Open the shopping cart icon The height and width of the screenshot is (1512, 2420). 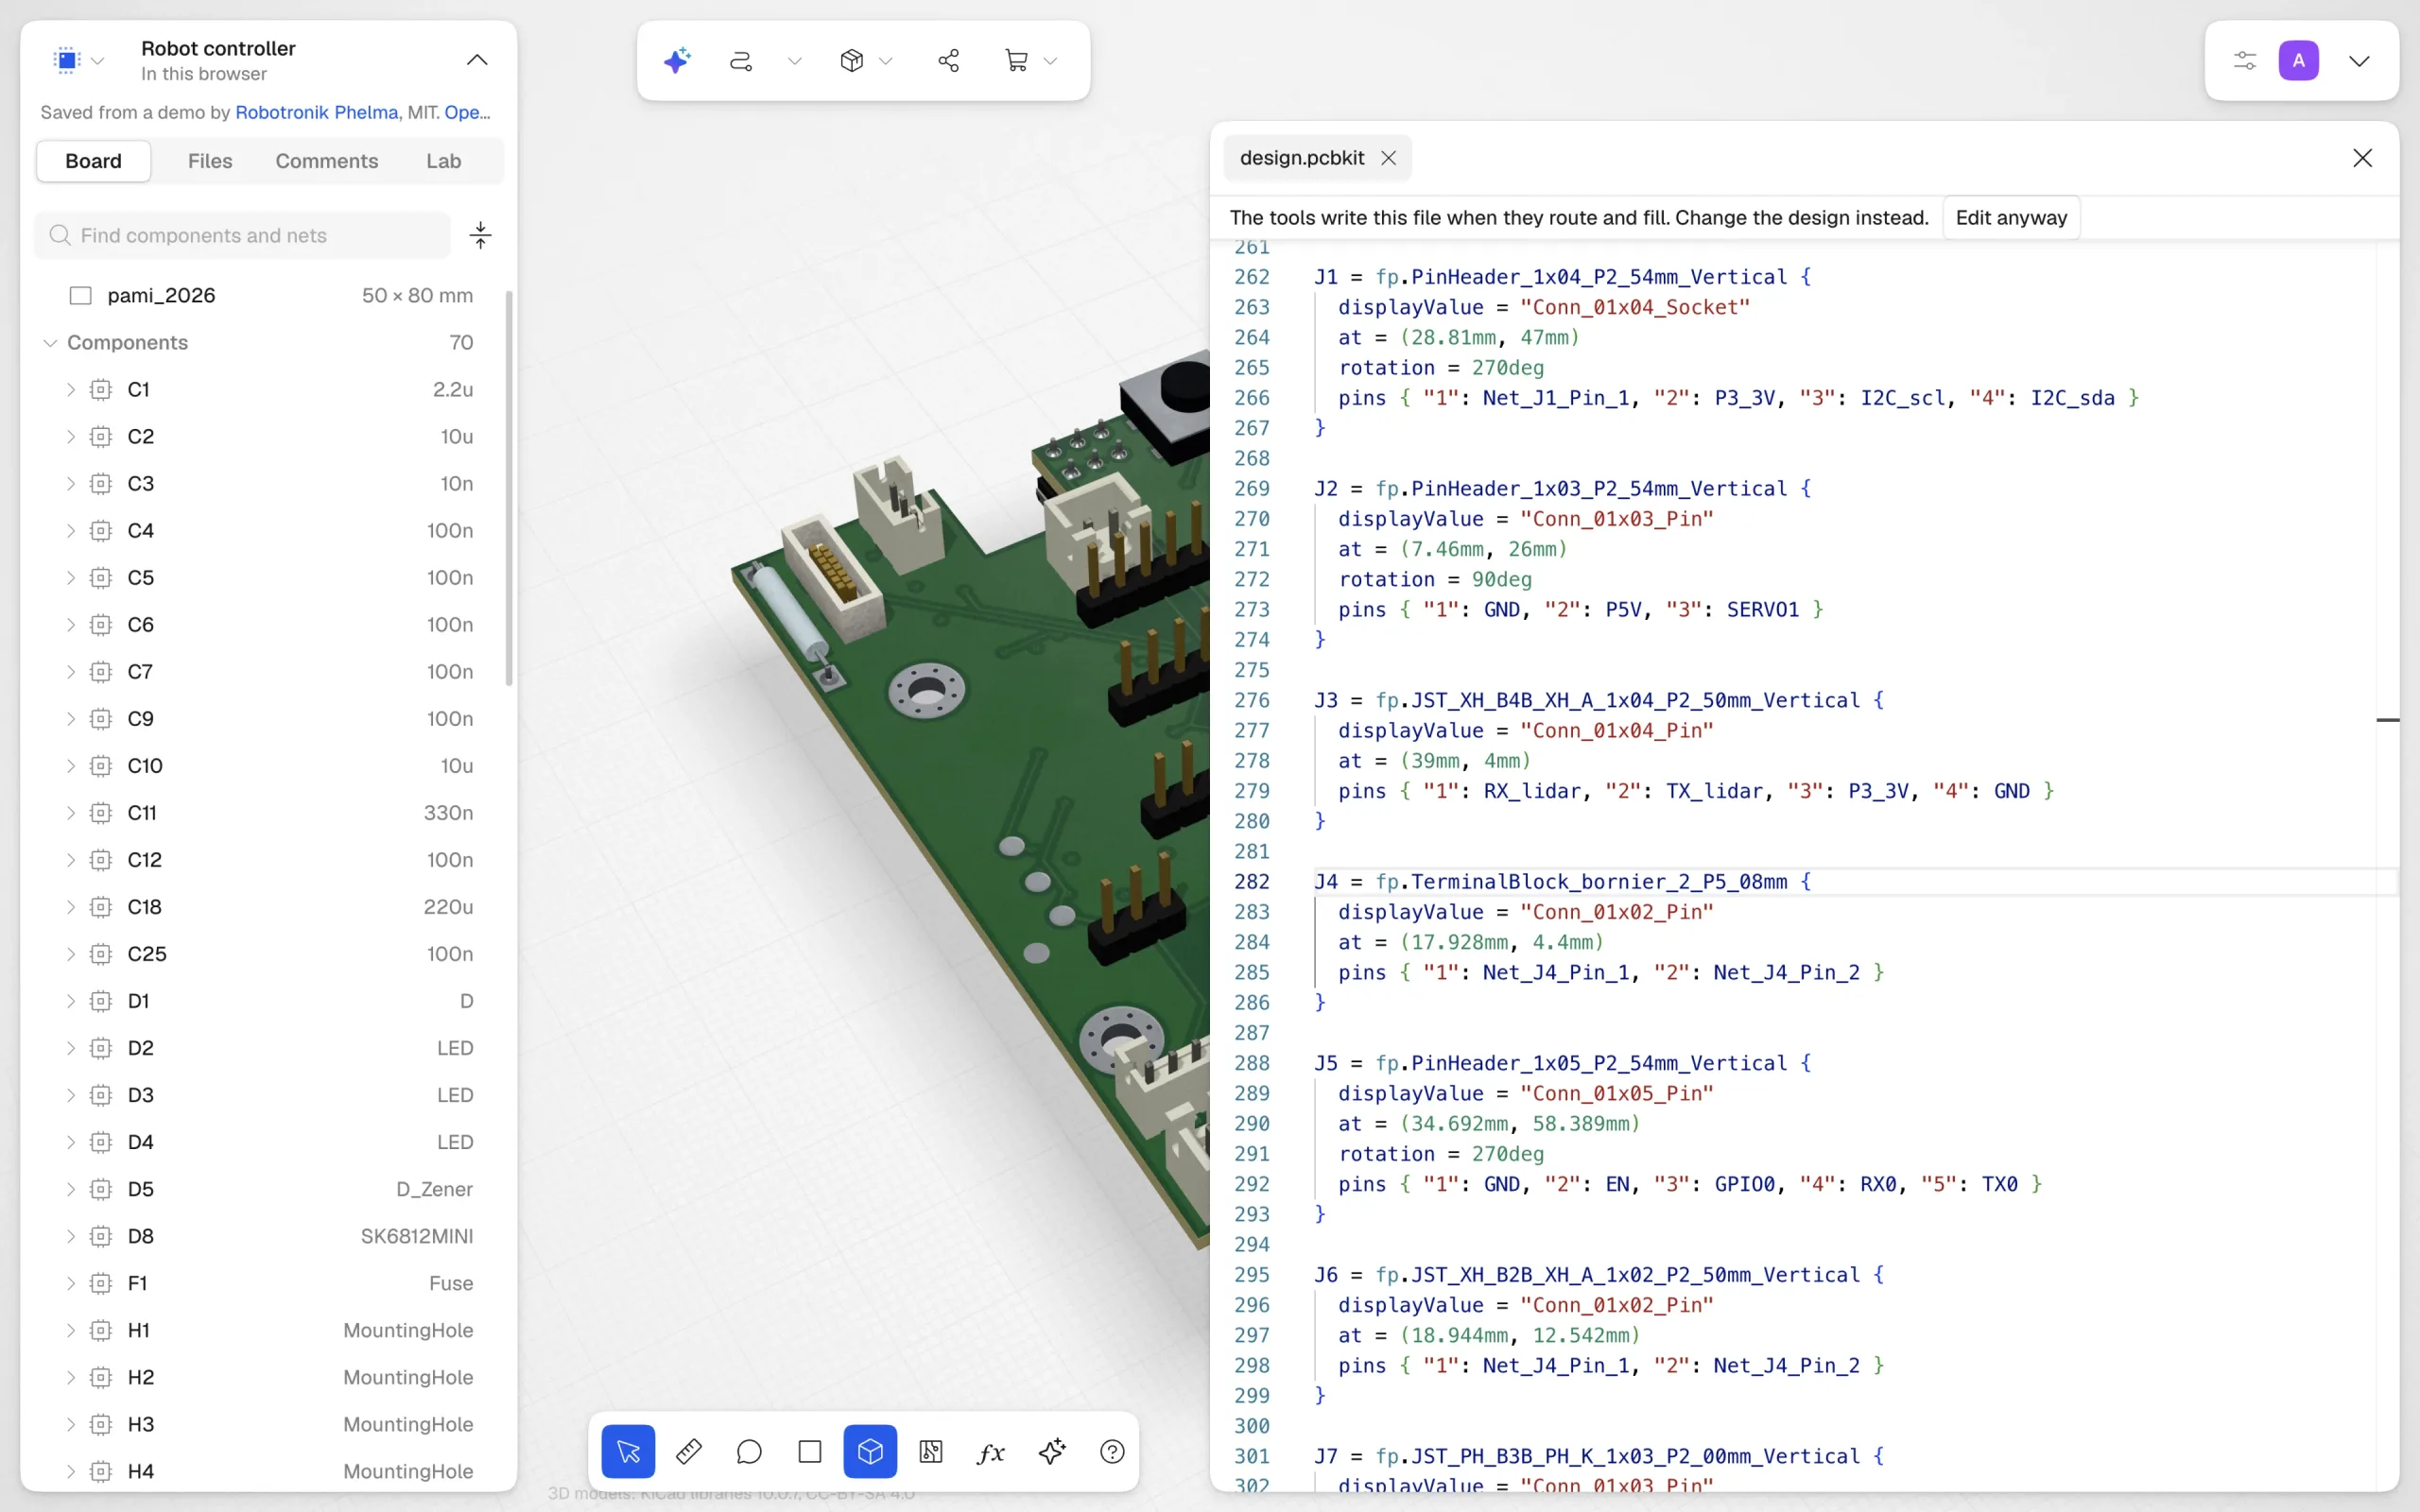click(1016, 61)
